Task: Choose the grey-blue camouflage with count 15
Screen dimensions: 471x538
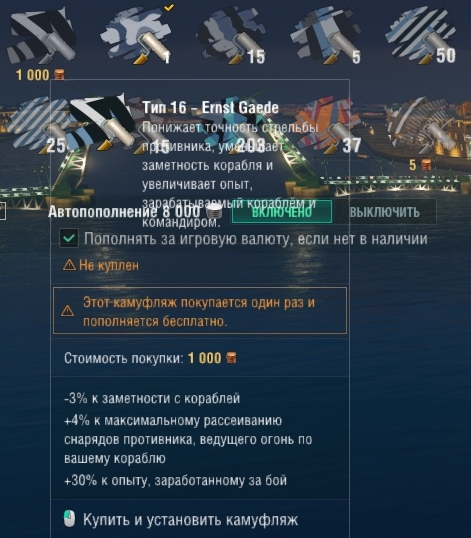Action: [232, 36]
